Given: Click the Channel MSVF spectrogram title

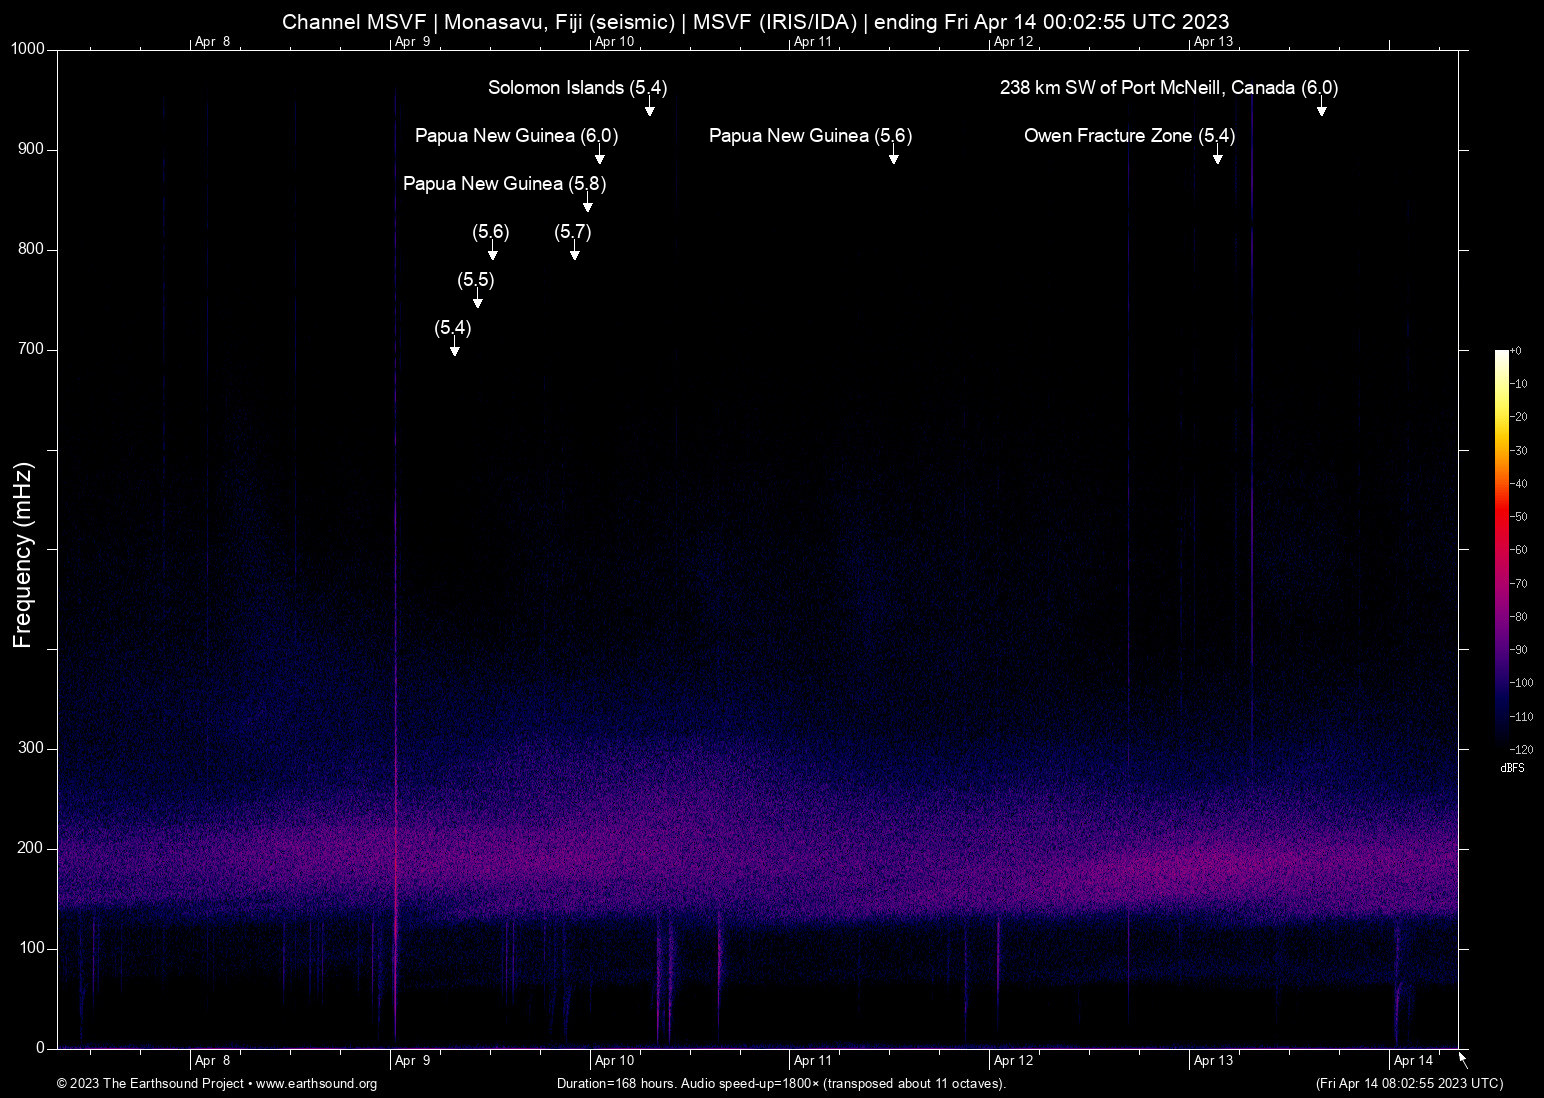Looking at the screenshot, I should (x=757, y=21).
